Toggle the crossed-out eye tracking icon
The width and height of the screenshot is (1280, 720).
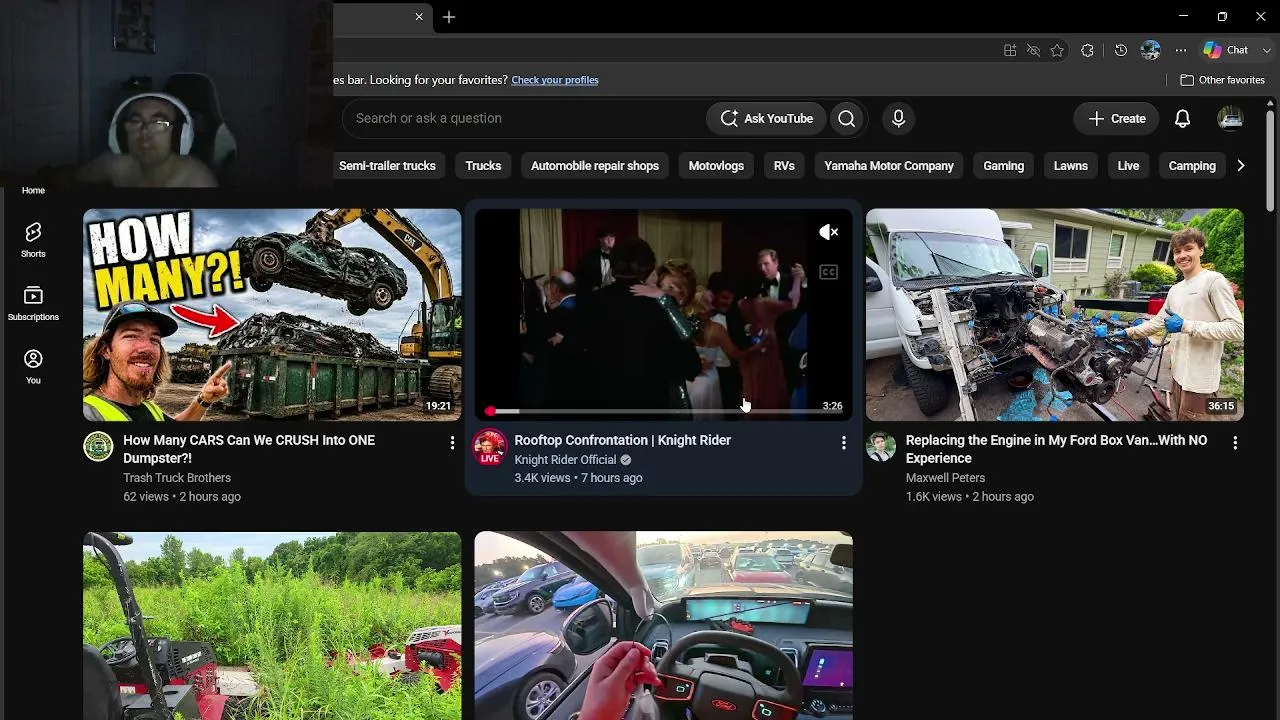point(1033,50)
